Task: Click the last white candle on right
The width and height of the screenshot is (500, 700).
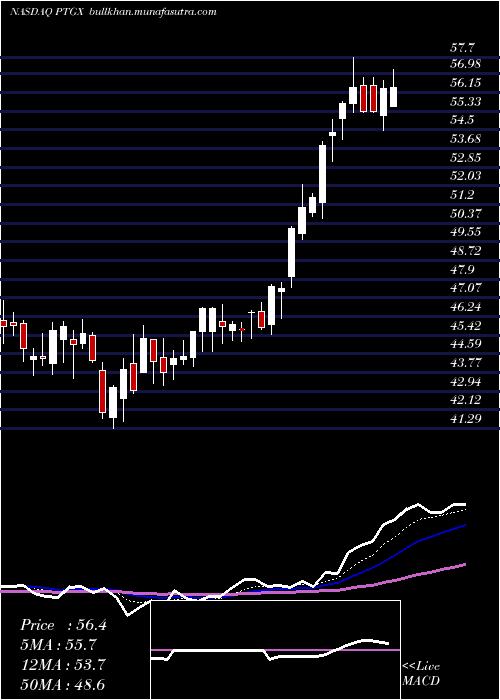Action: pos(393,97)
